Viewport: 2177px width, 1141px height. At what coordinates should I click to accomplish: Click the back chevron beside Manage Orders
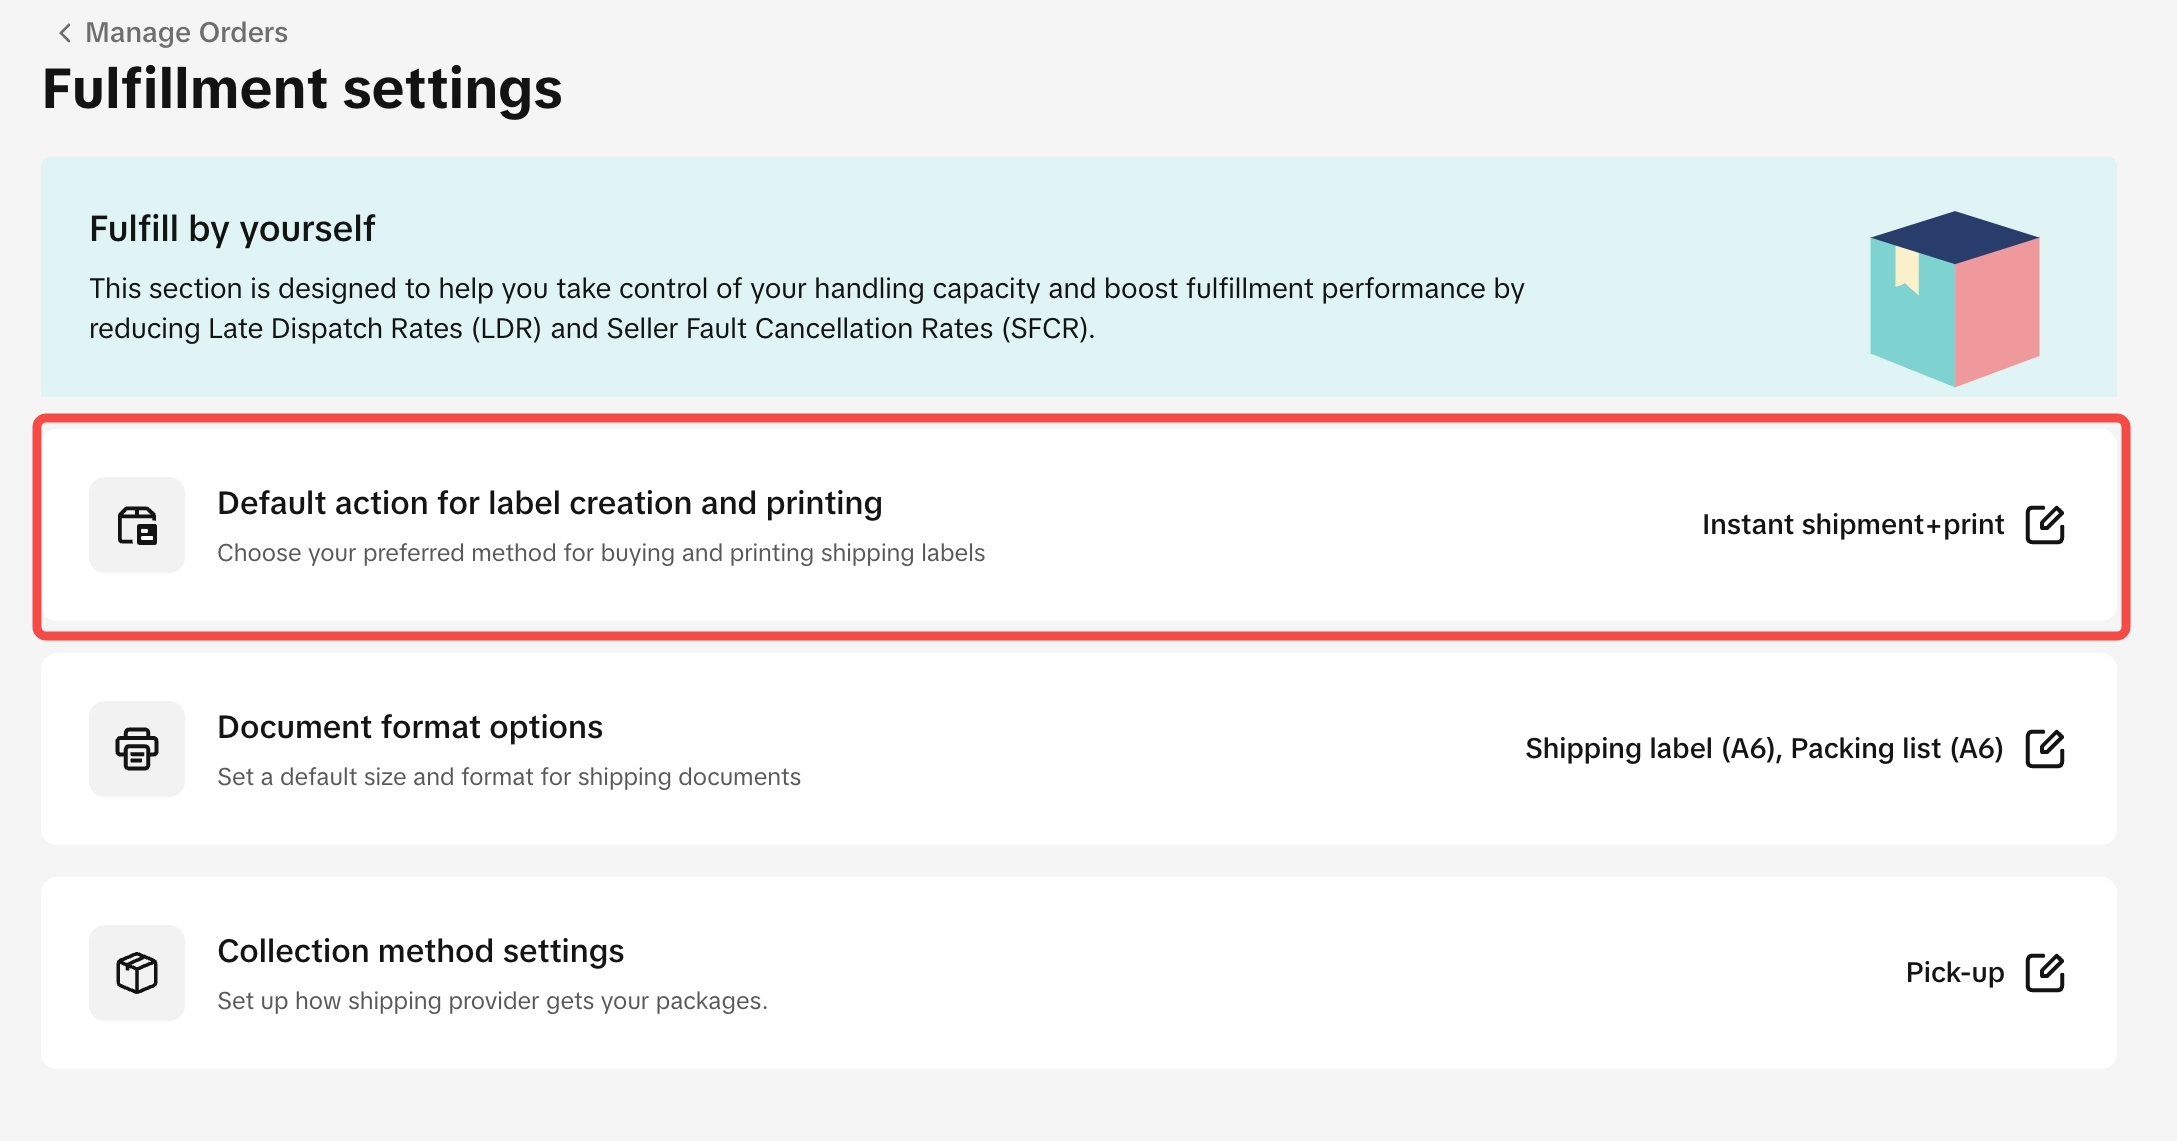tap(65, 33)
